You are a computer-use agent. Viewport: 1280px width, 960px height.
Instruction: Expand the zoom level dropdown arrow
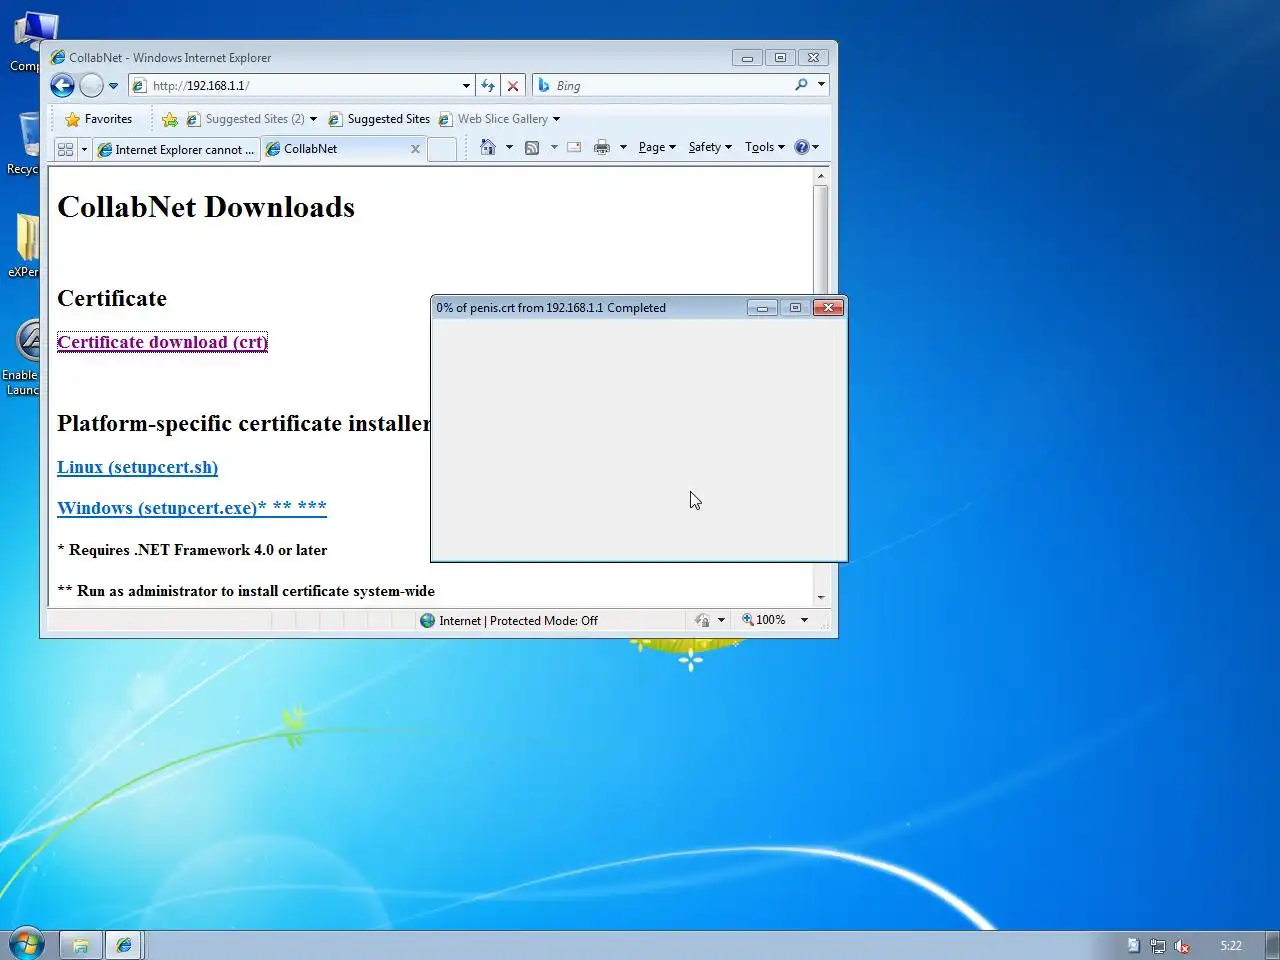tap(804, 620)
